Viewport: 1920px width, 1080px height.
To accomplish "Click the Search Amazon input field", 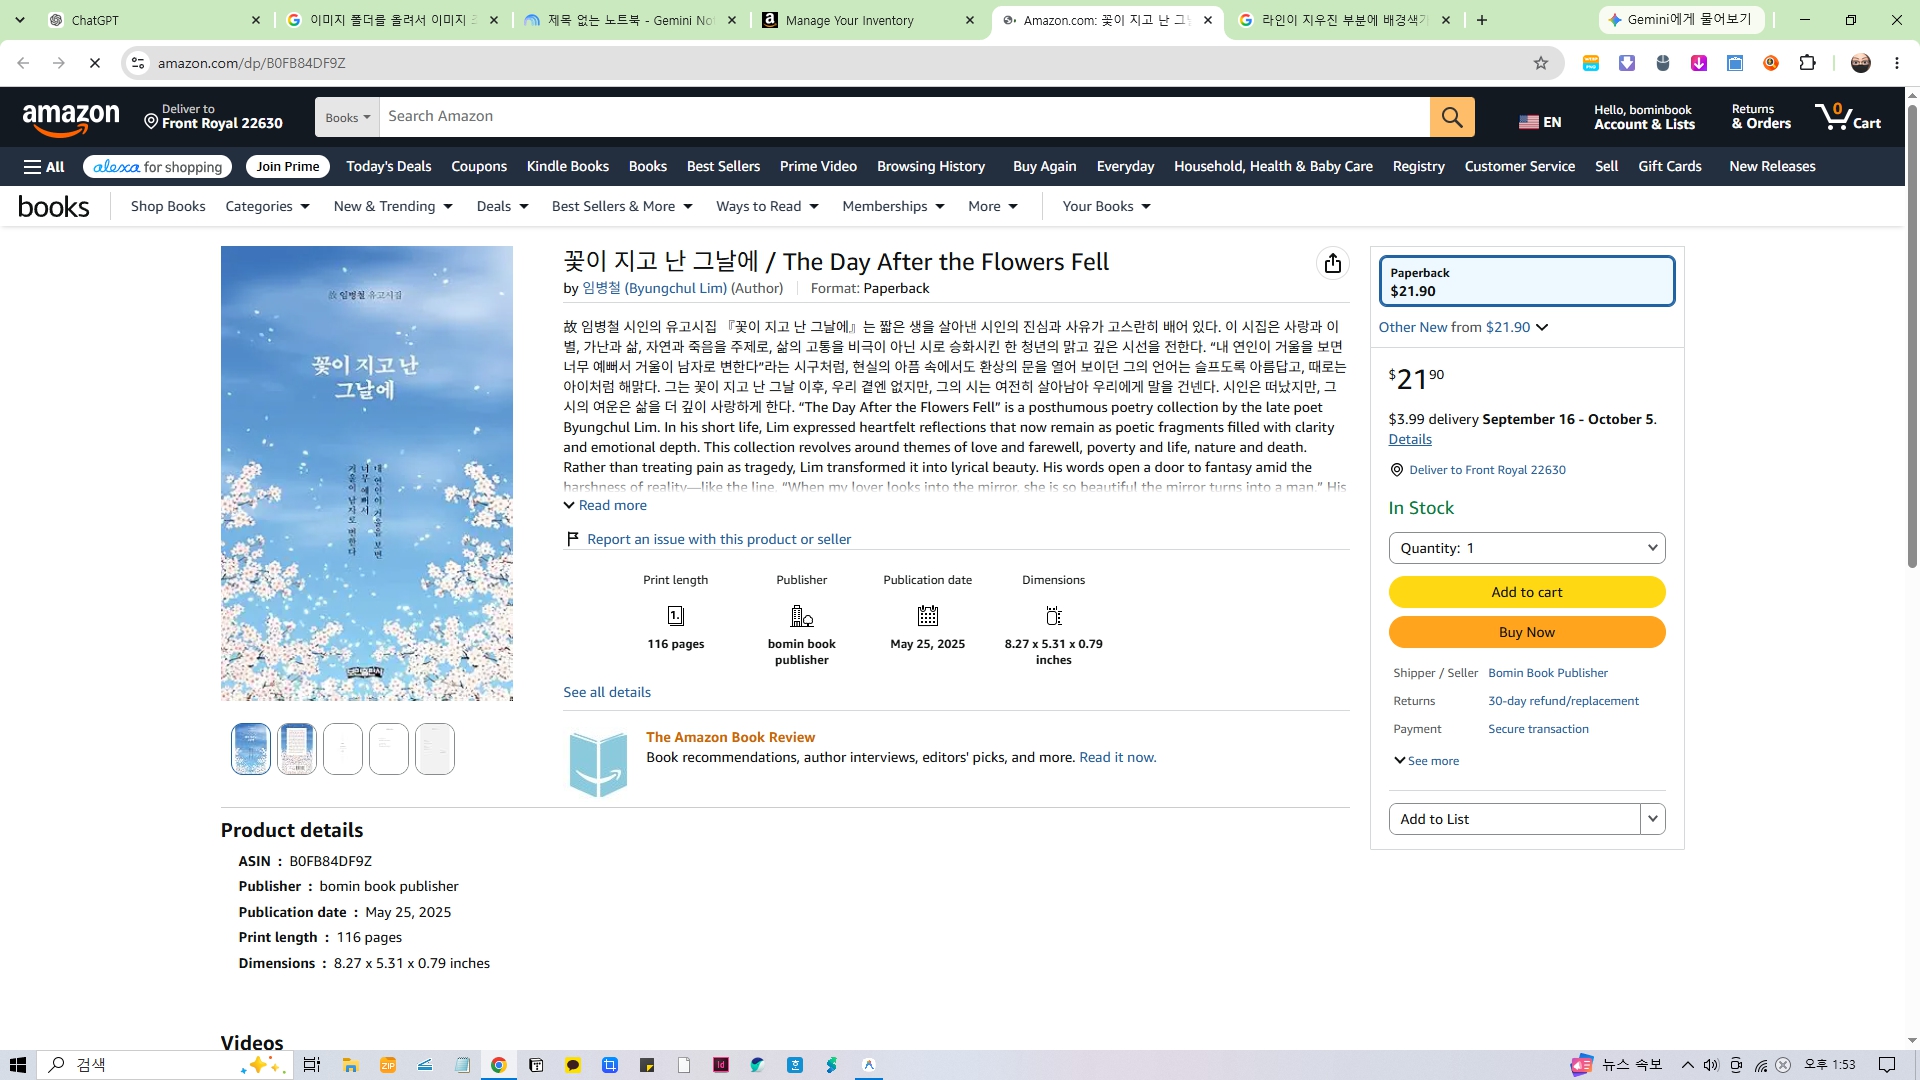I will [x=904, y=117].
